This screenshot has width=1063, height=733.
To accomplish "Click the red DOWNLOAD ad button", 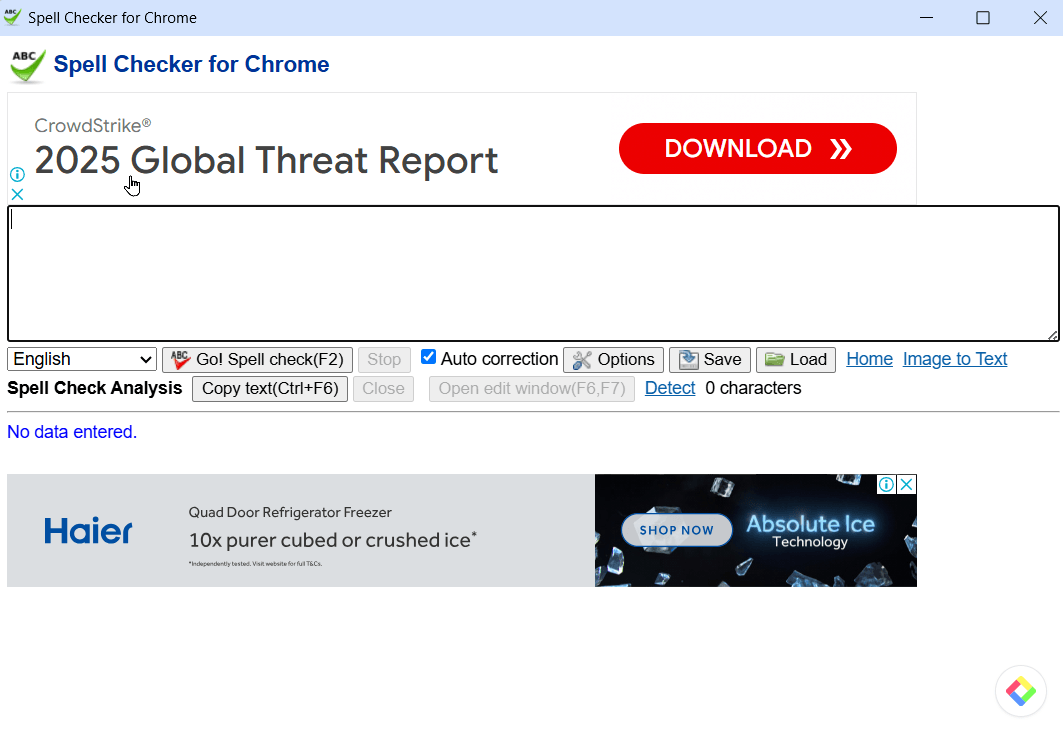I will (757, 148).
